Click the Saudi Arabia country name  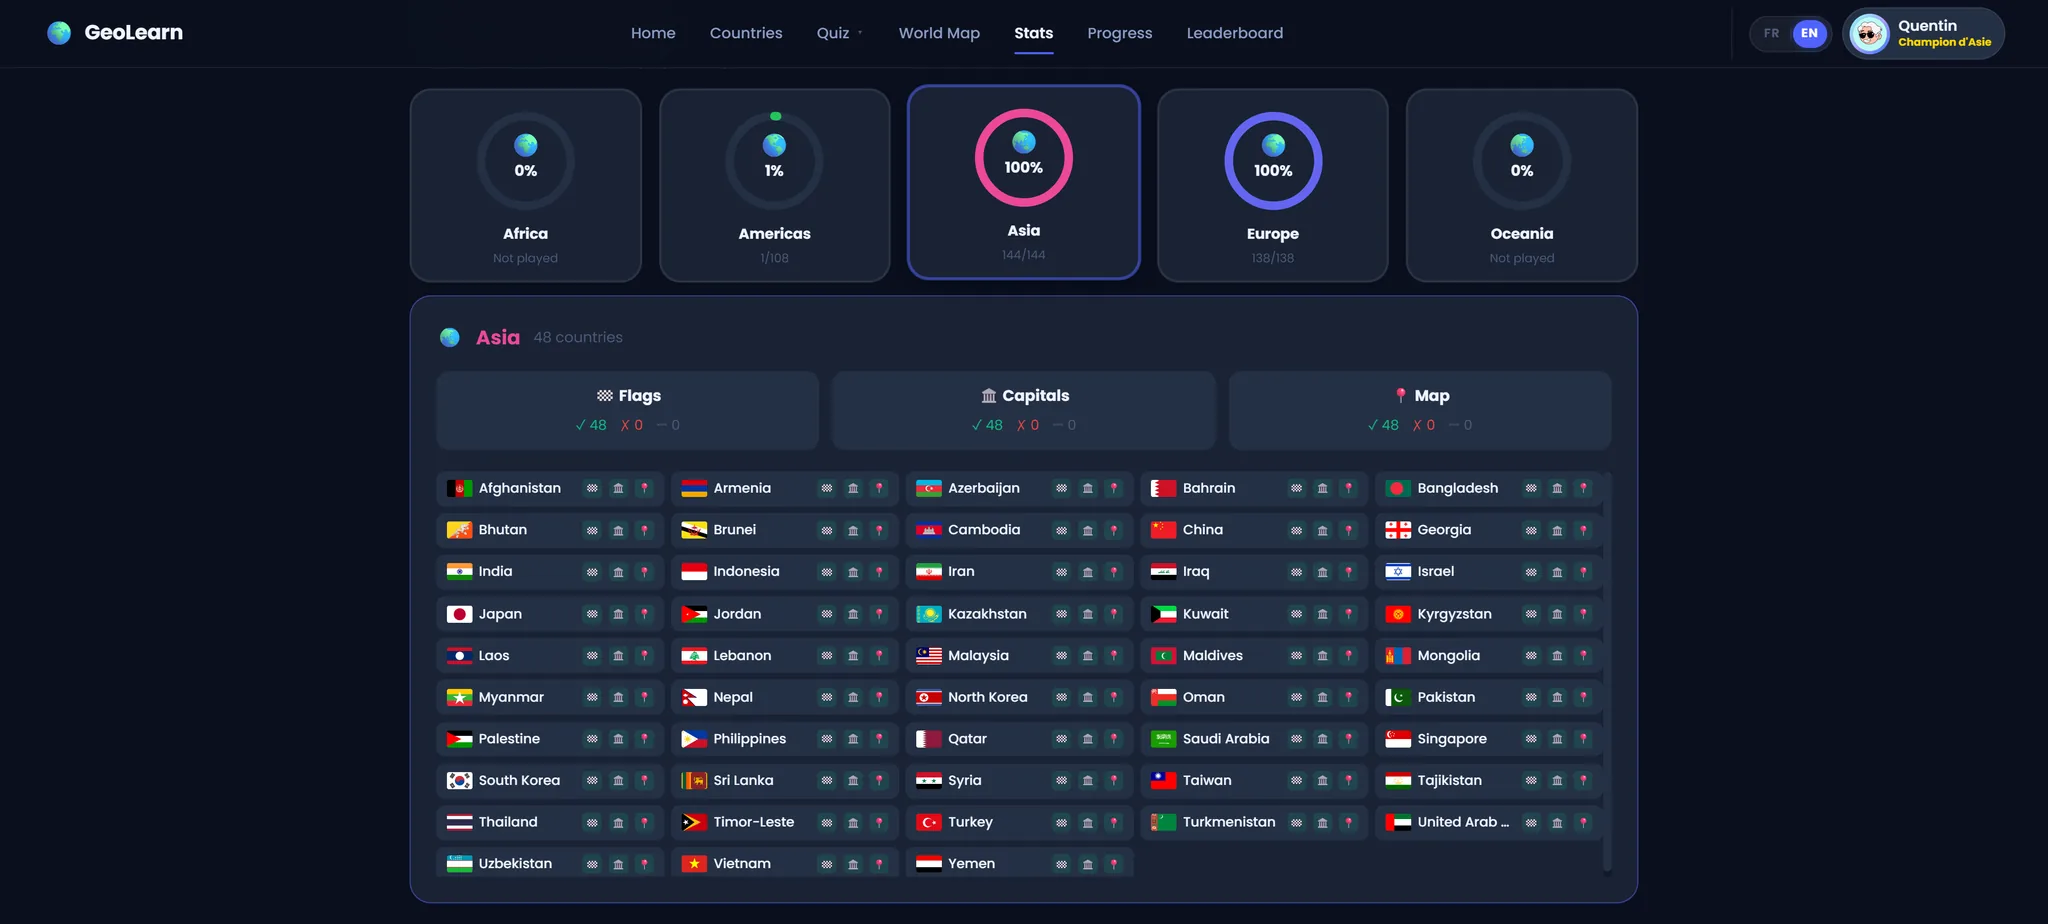(x=1226, y=739)
